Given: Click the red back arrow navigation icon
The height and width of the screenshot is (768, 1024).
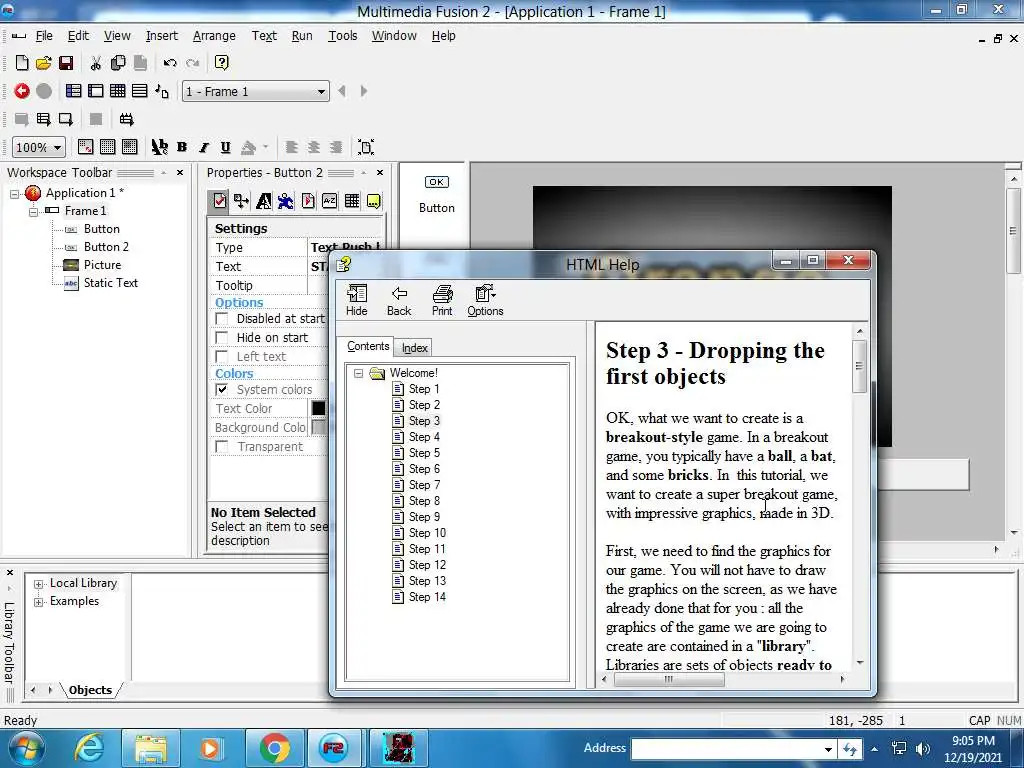Looking at the screenshot, I should coord(22,91).
